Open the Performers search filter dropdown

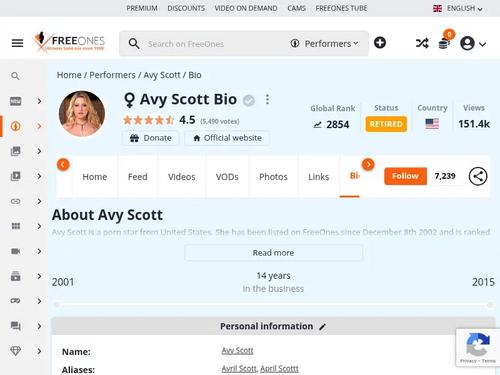click(324, 44)
